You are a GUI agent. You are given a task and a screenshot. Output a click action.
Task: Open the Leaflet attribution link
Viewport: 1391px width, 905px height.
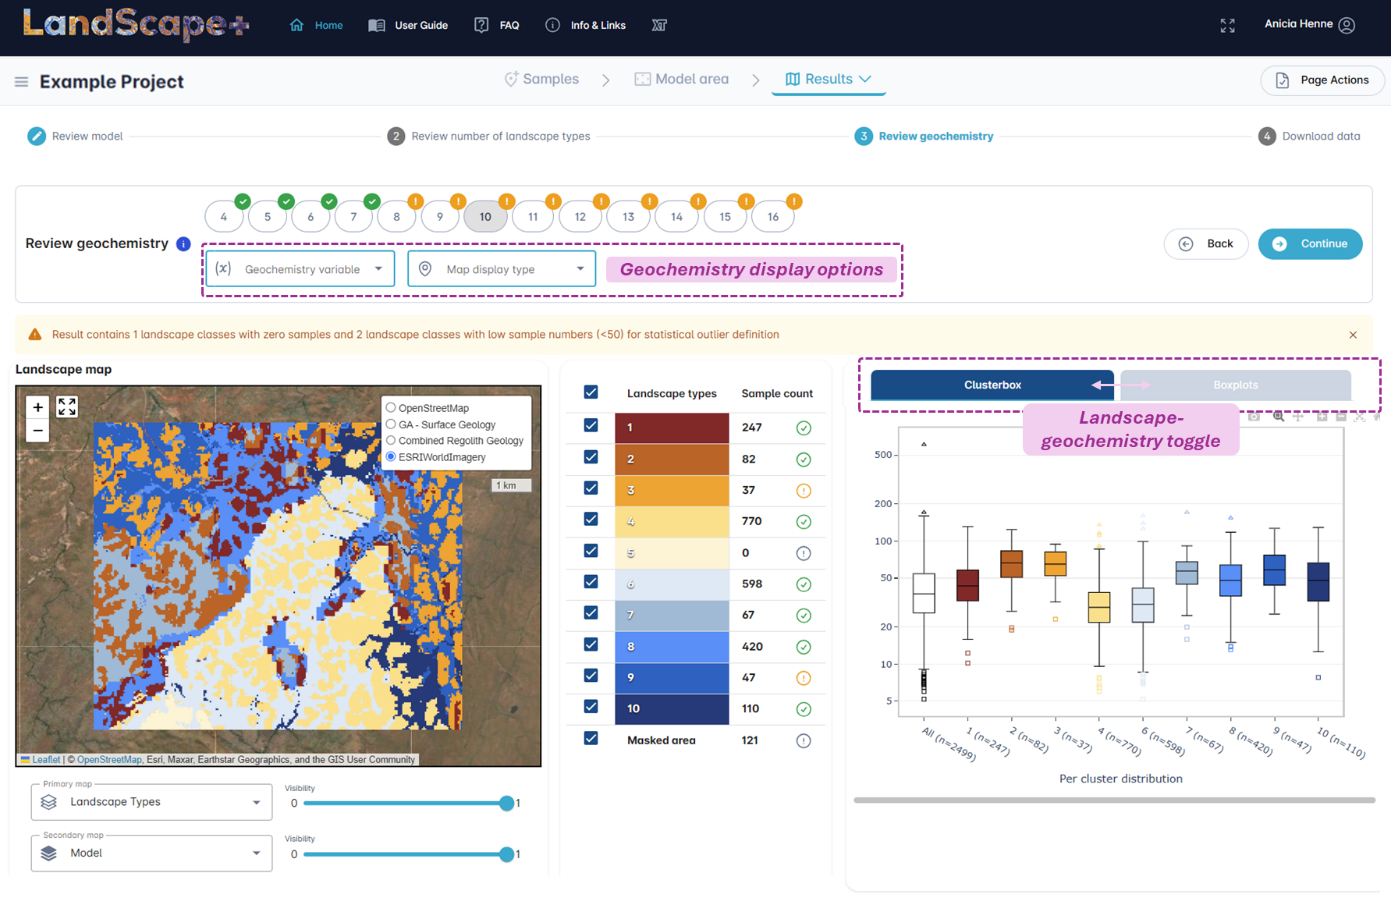(46, 760)
